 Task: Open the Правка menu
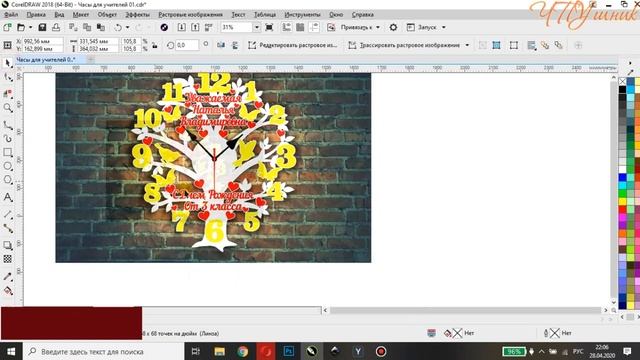point(36,14)
